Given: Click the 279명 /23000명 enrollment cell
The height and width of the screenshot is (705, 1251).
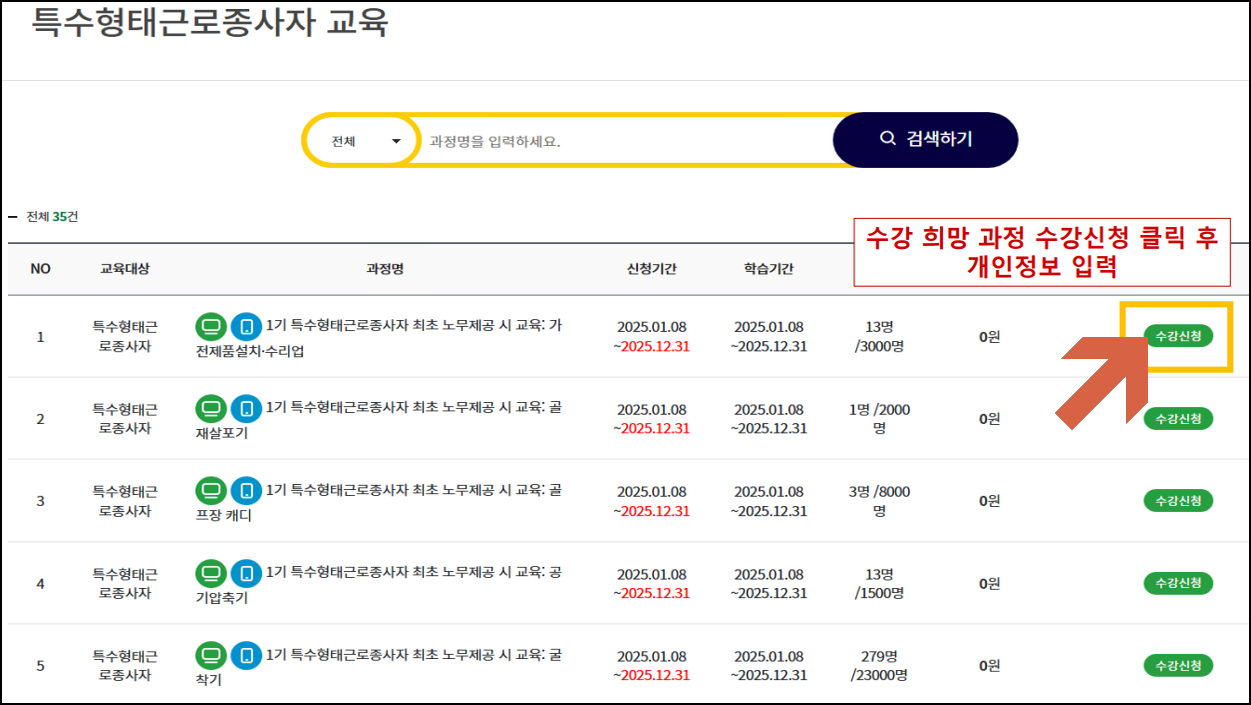Looking at the screenshot, I should coord(880,666).
